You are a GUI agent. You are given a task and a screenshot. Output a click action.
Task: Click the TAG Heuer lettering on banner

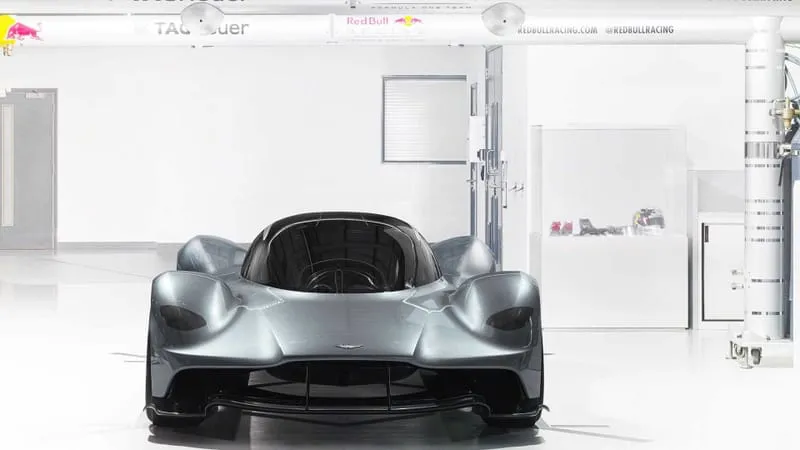coord(202,29)
